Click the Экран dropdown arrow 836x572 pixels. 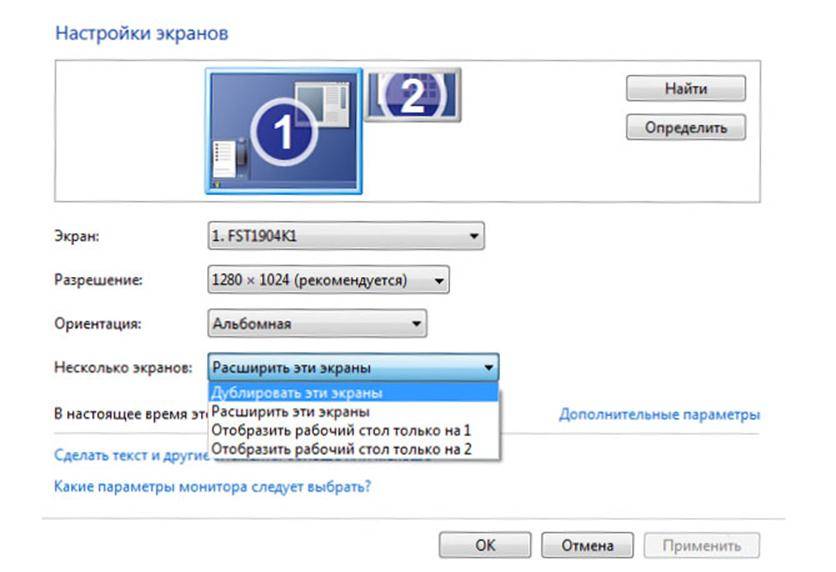[x=474, y=237]
